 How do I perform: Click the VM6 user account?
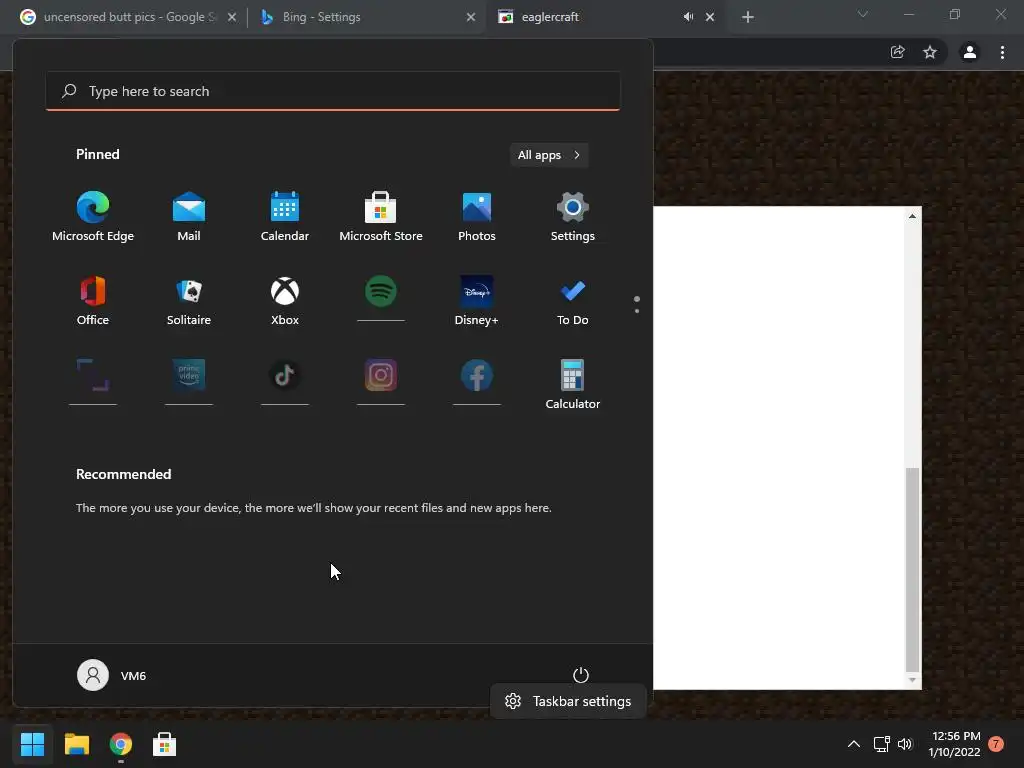[x=112, y=675]
